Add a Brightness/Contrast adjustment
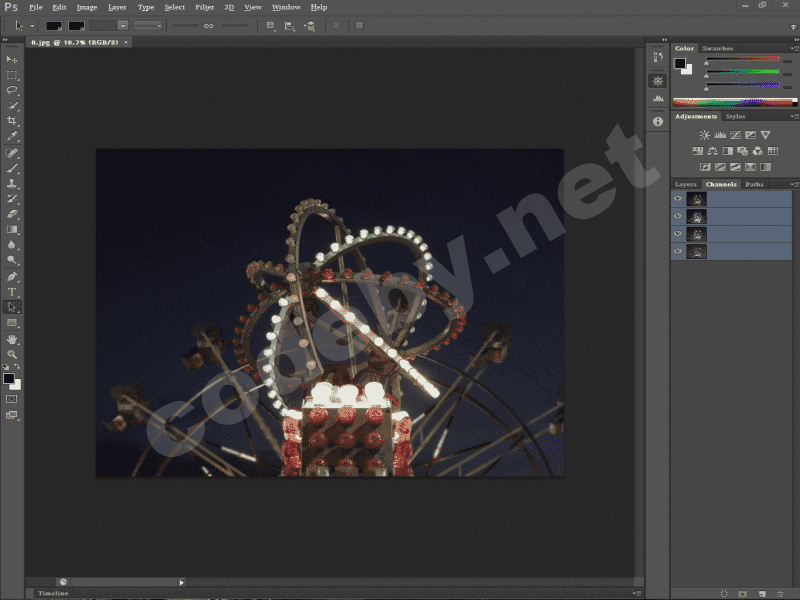 tap(704, 135)
